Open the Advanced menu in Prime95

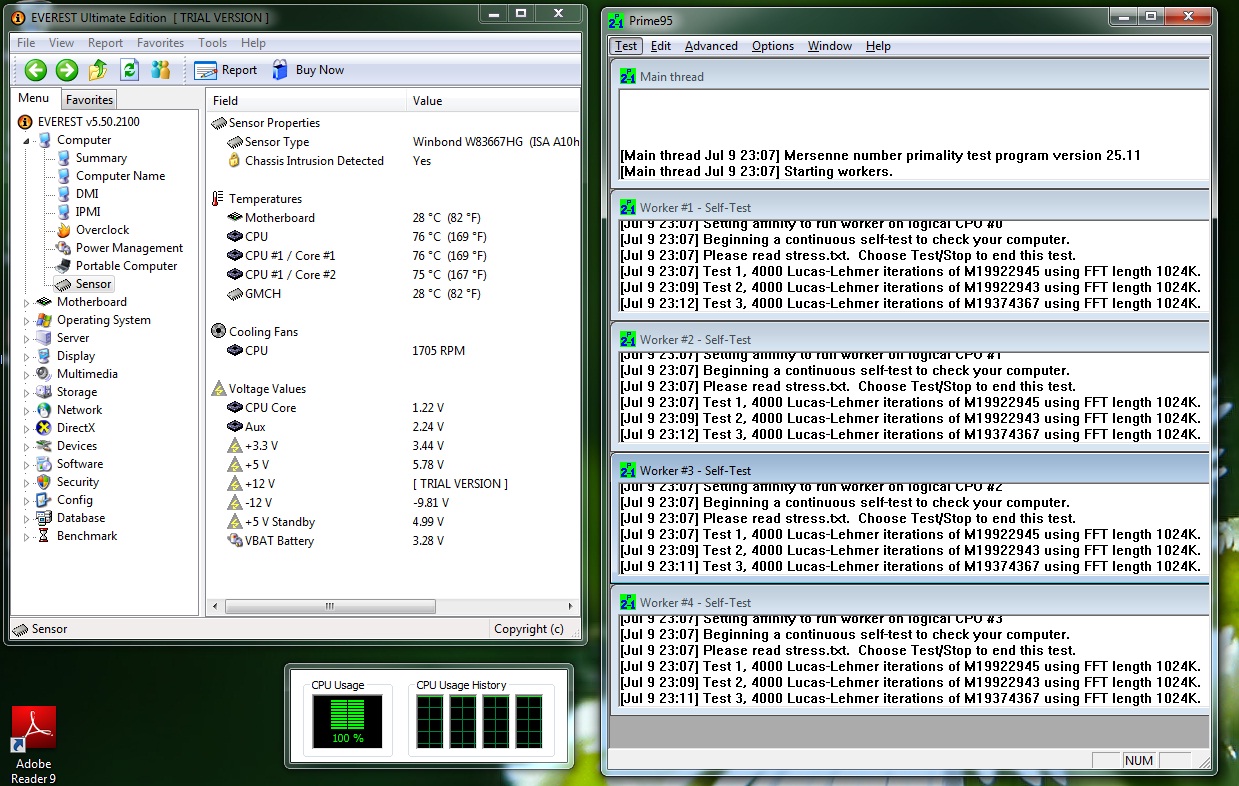click(x=711, y=46)
